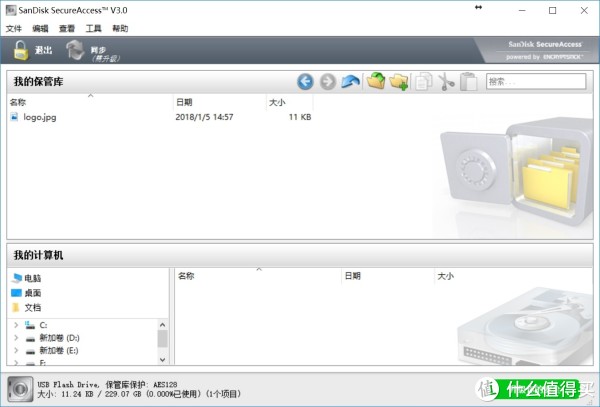
Task: Expand the C: drive node
Action: tap(16, 325)
